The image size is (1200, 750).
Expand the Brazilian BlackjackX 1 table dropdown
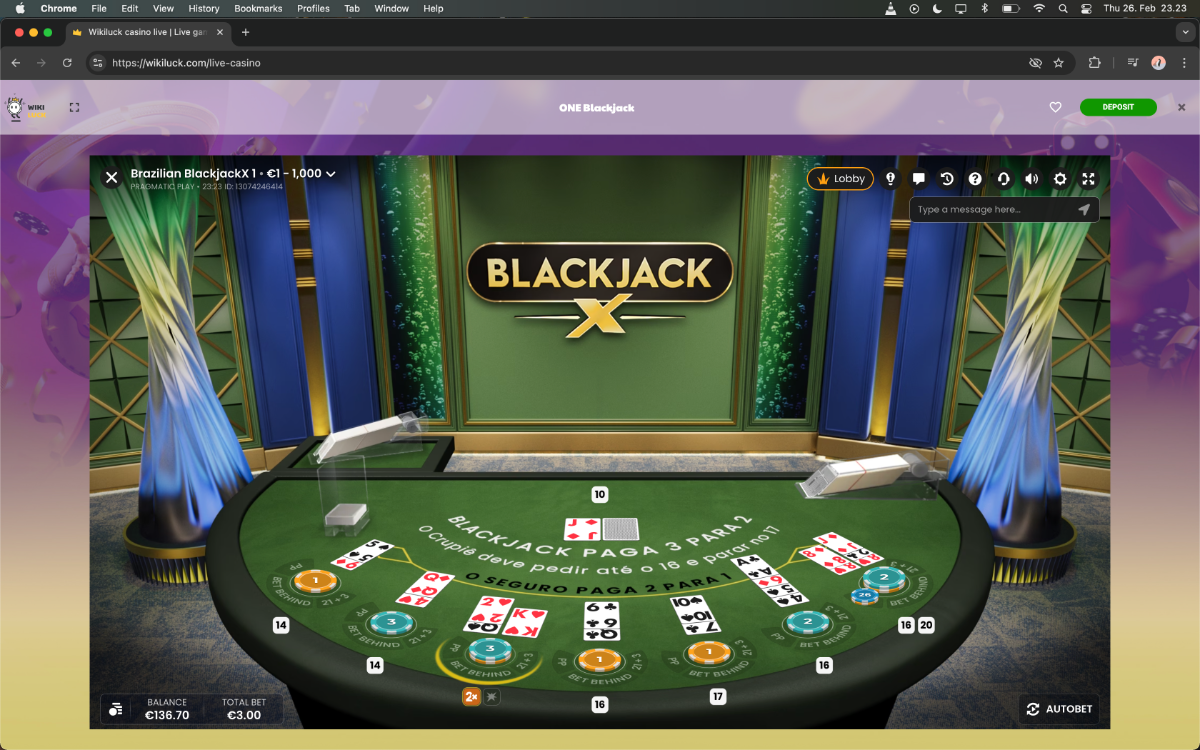point(331,174)
